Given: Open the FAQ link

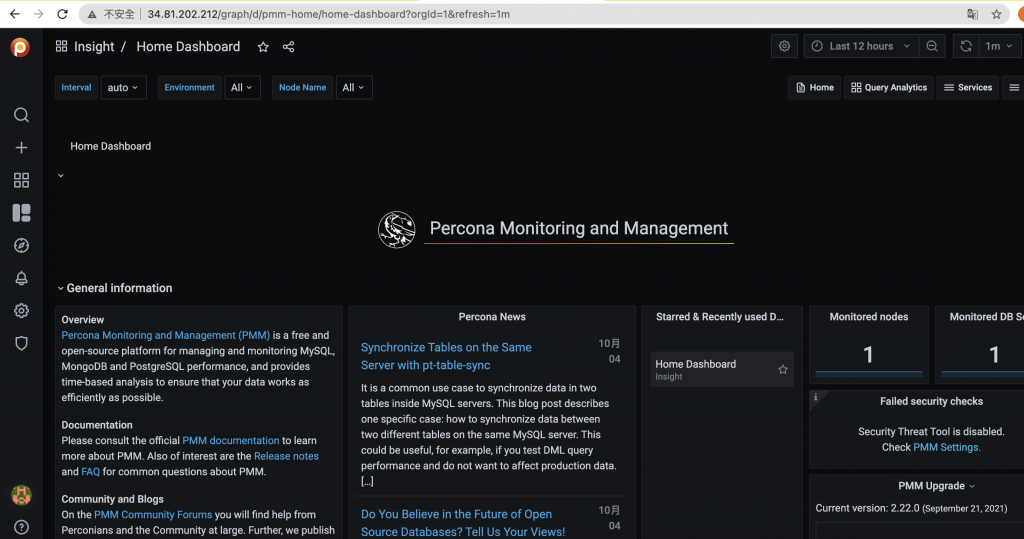Looking at the screenshot, I should click(91, 472).
